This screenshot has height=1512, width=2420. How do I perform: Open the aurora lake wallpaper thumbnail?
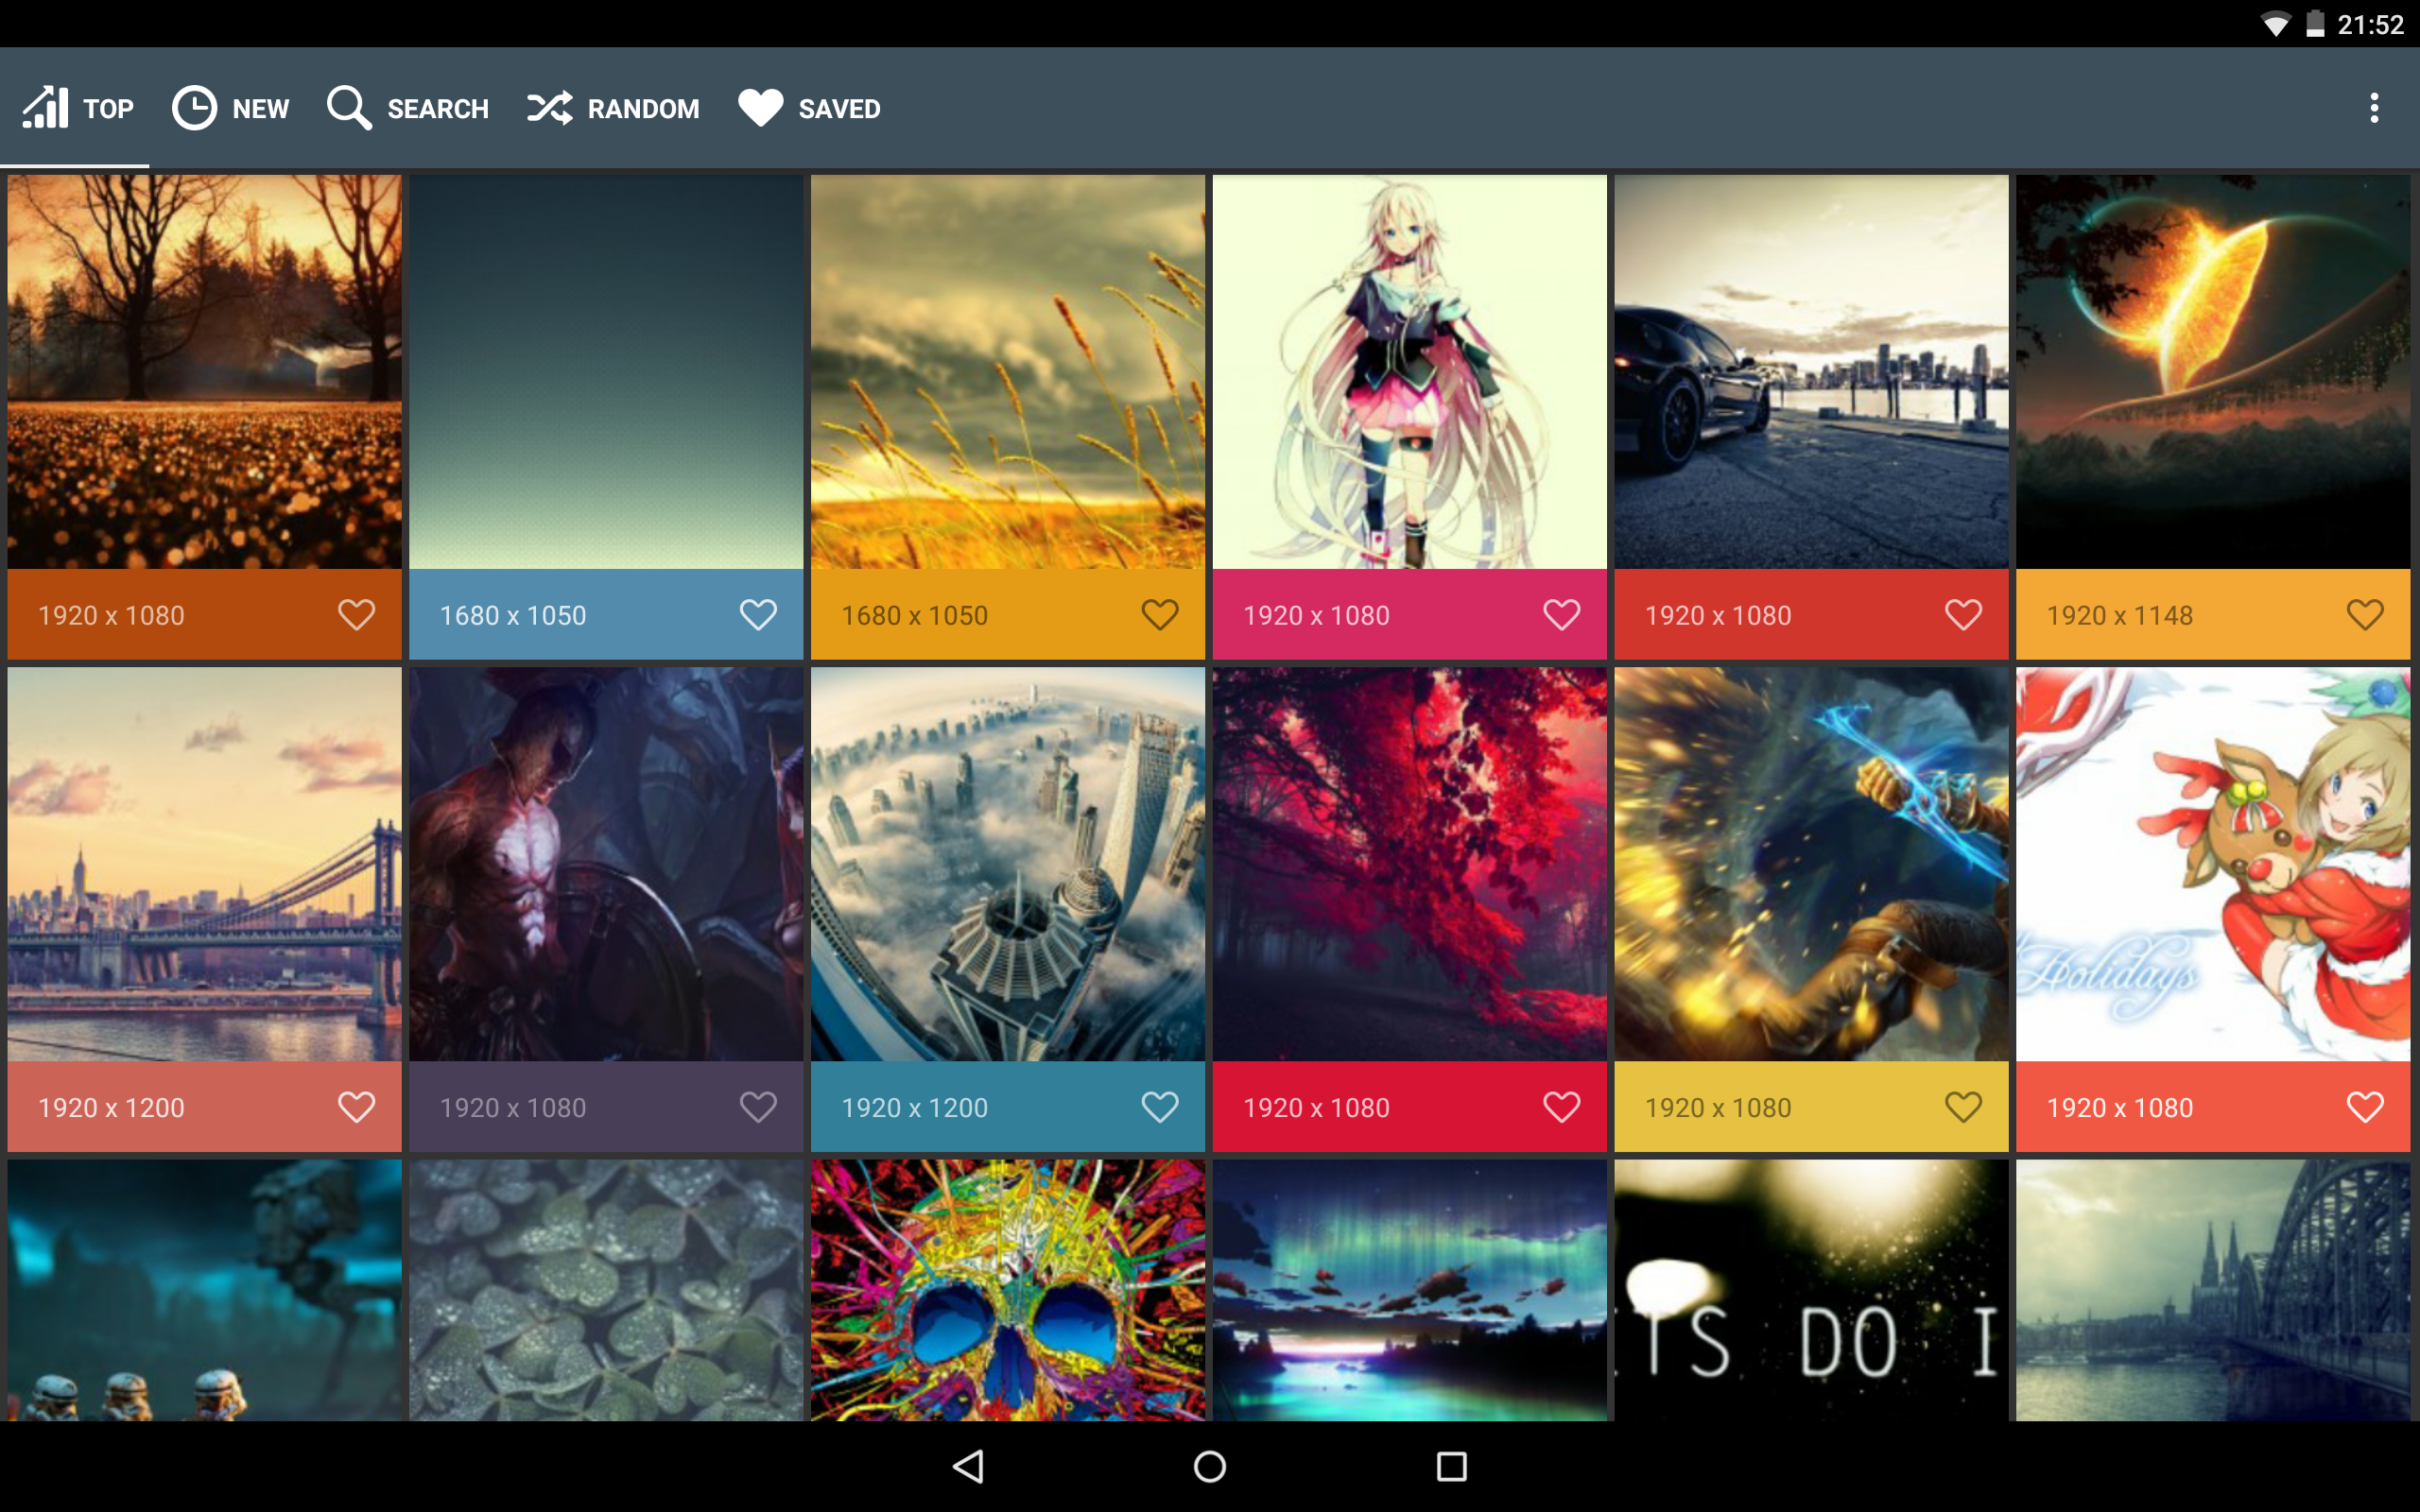1409,1290
